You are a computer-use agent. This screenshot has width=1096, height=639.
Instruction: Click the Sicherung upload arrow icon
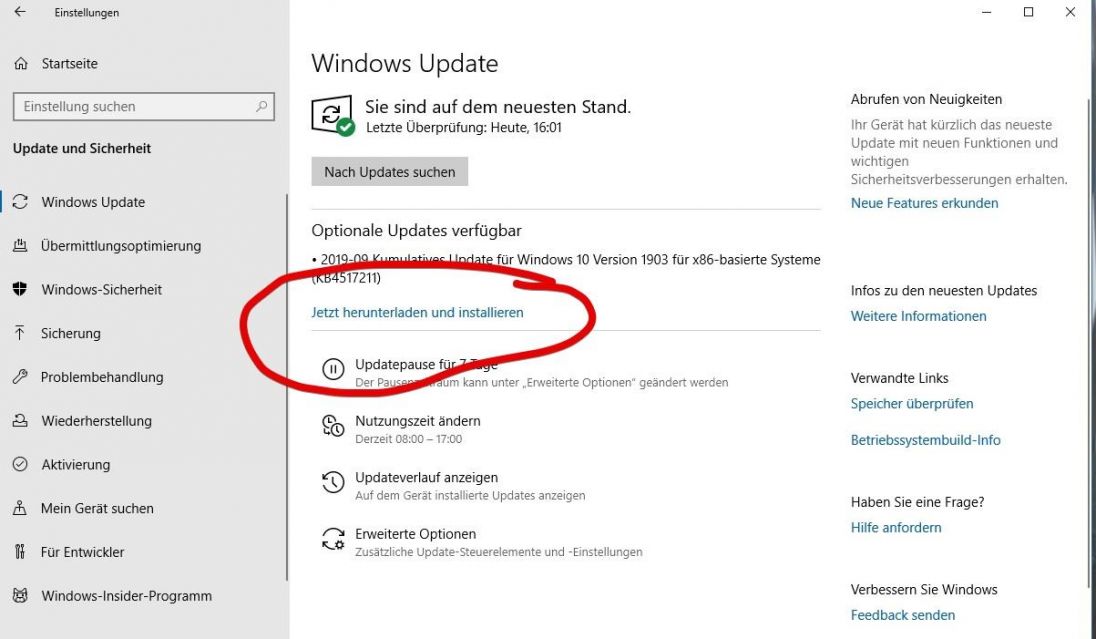[x=20, y=333]
